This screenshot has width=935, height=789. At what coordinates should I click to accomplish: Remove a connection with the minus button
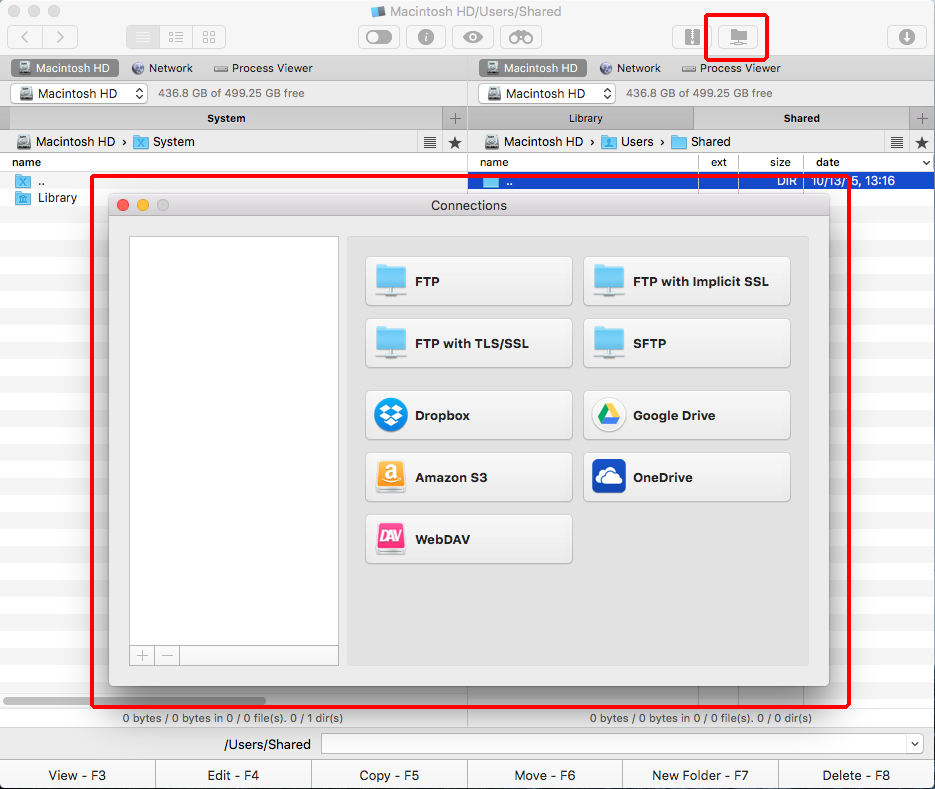point(168,656)
